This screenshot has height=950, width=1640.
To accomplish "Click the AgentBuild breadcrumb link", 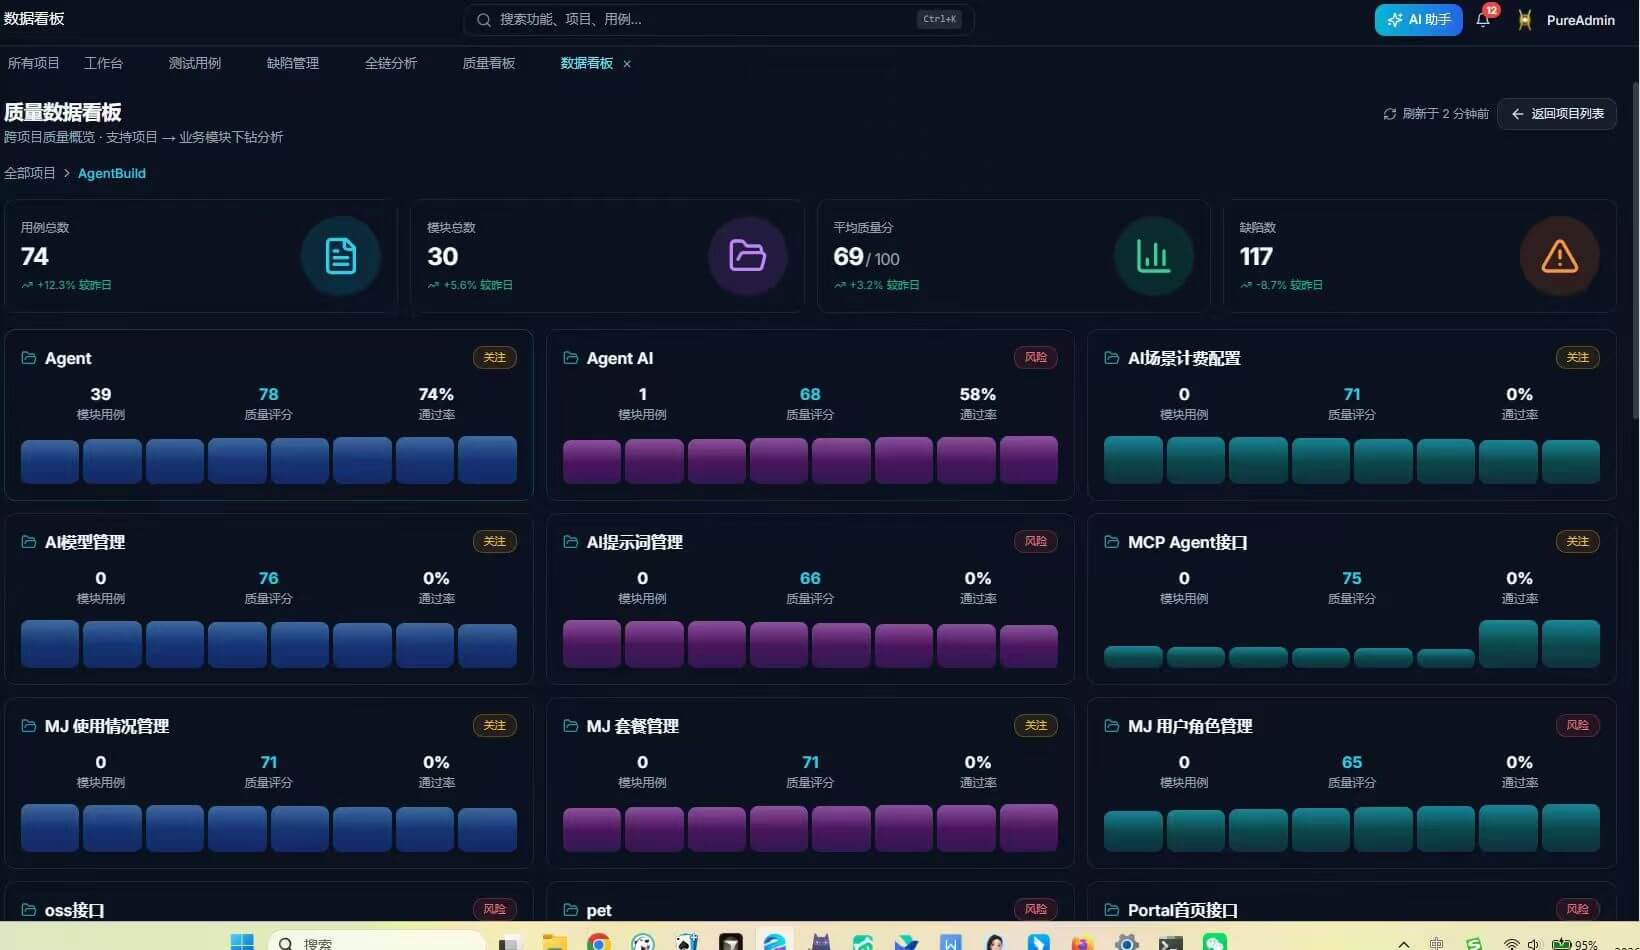I will (x=112, y=173).
